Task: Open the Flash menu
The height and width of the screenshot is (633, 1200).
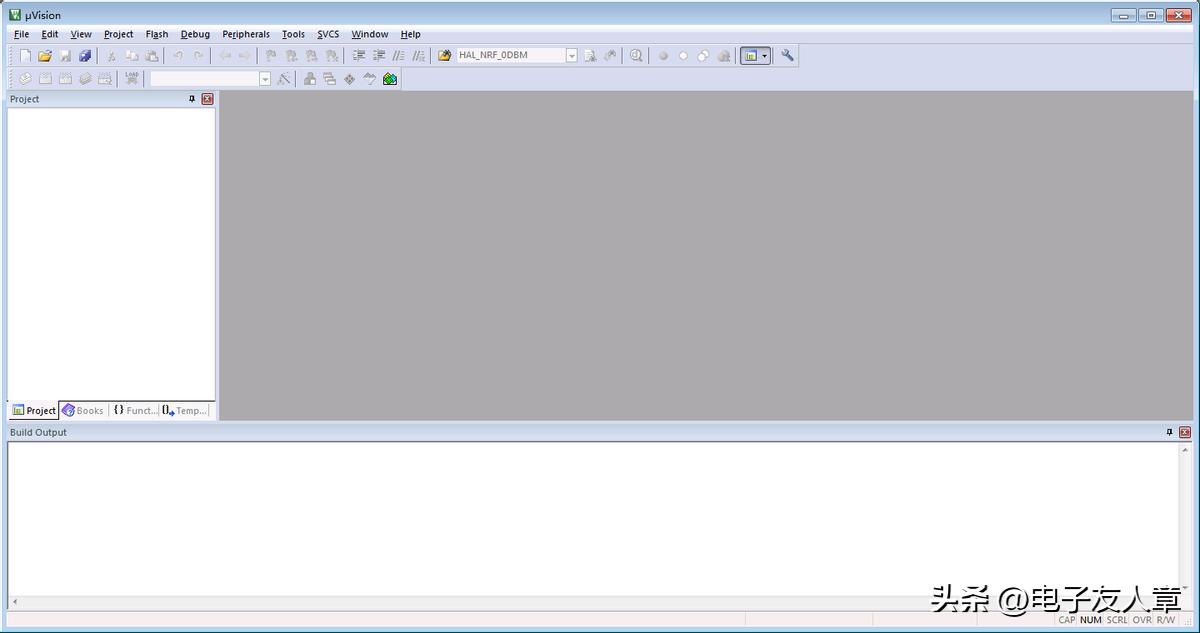Action: point(157,34)
